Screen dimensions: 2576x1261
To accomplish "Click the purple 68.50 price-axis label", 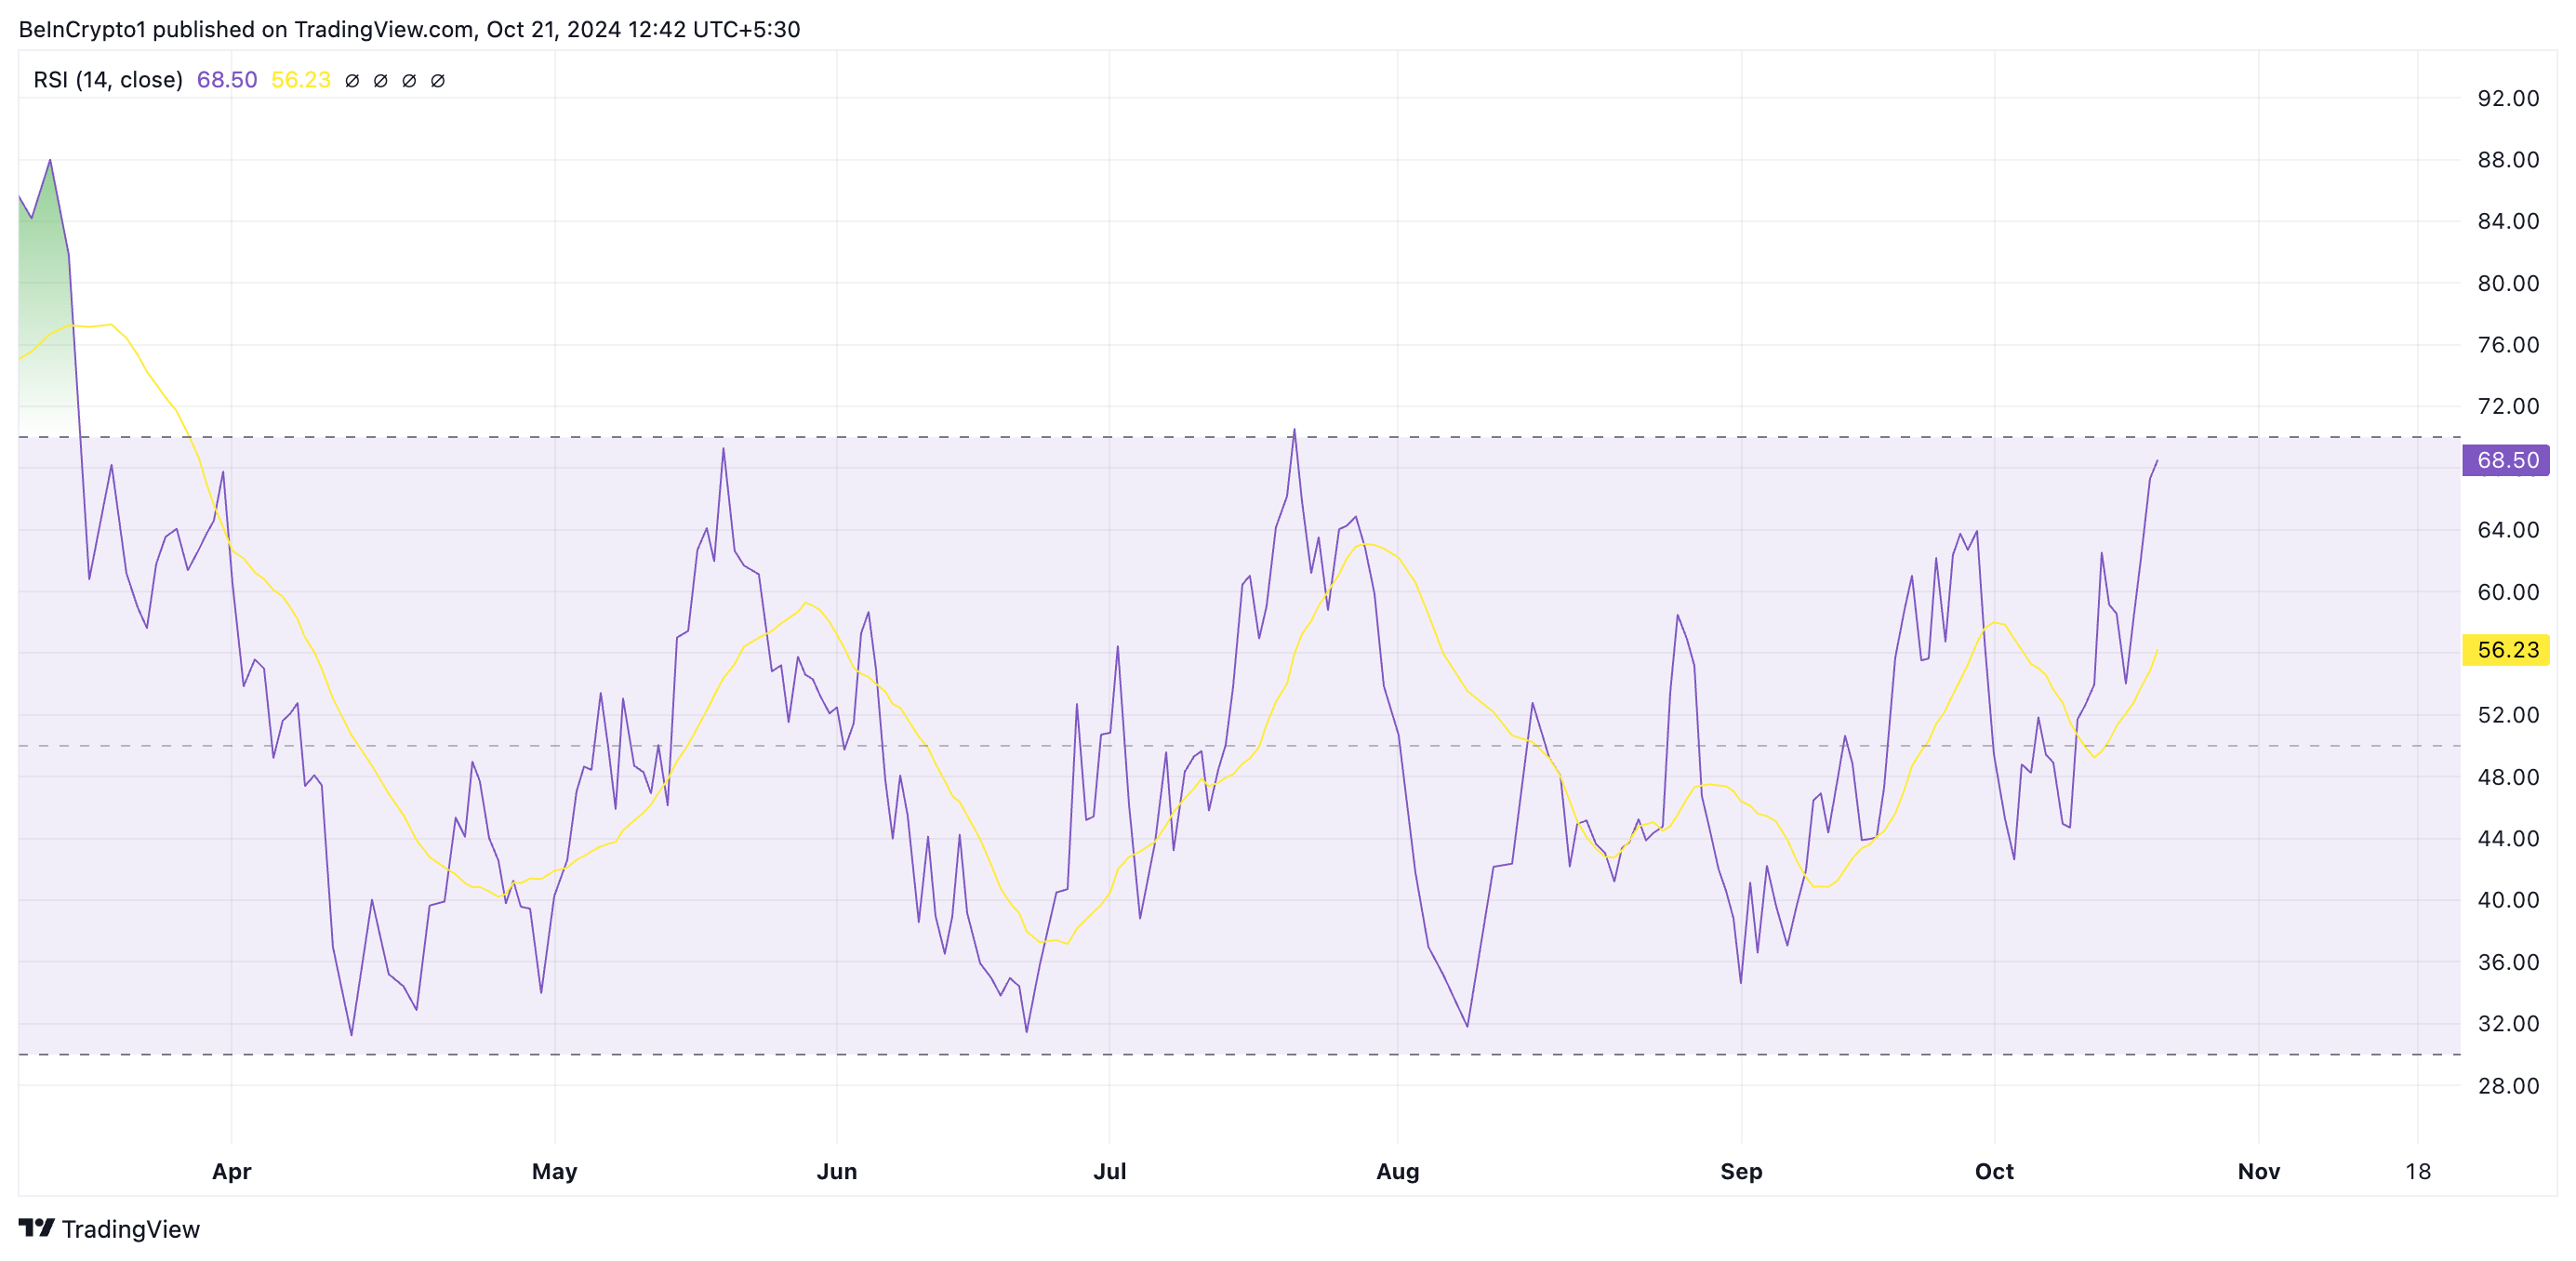I will pos(2506,460).
